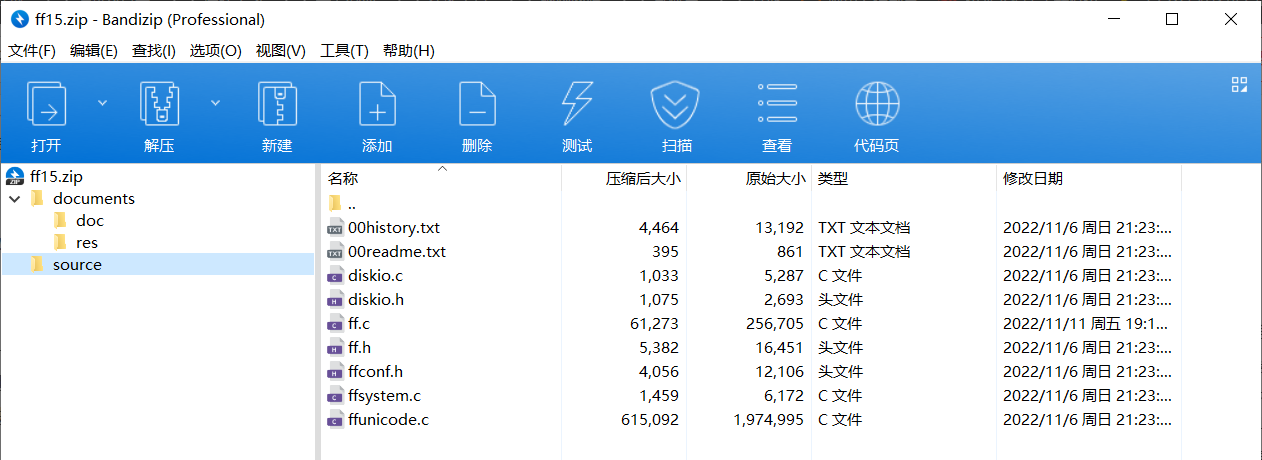Click C file icon of ffsystem.c
This screenshot has height=460, width=1262.
(x=335, y=396)
